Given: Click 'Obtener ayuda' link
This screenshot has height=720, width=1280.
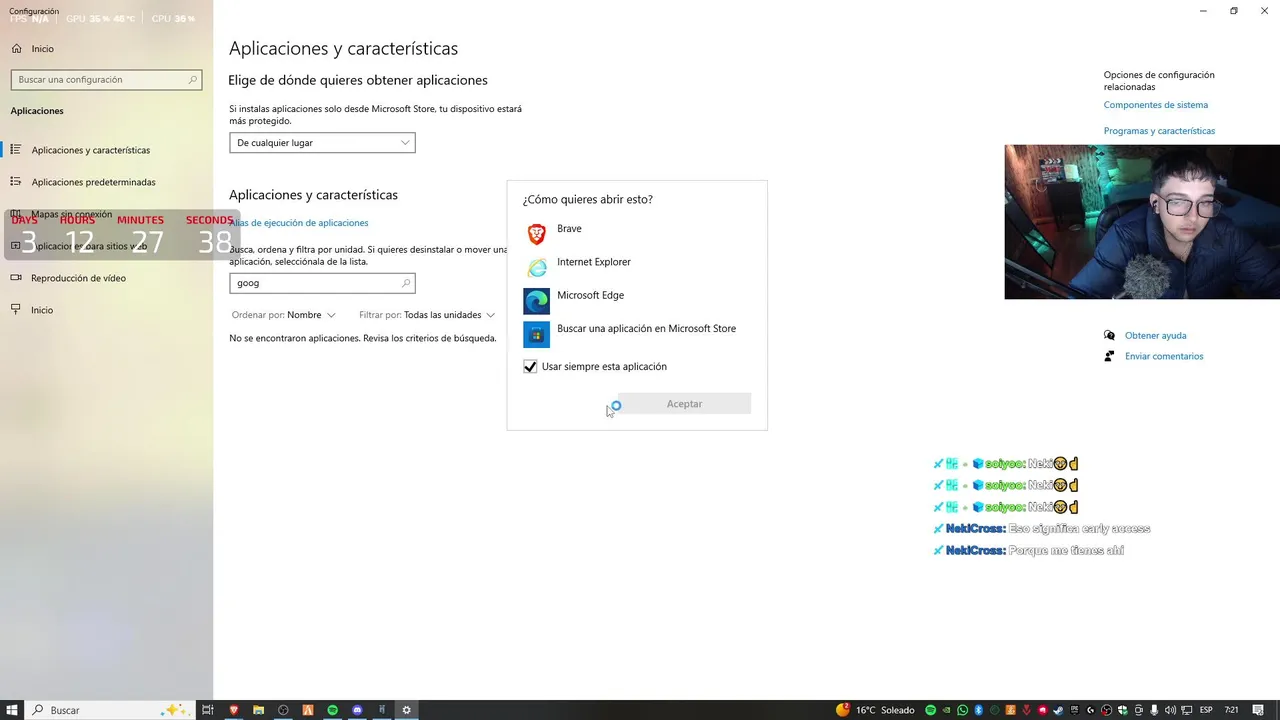Looking at the screenshot, I should [1155, 336].
